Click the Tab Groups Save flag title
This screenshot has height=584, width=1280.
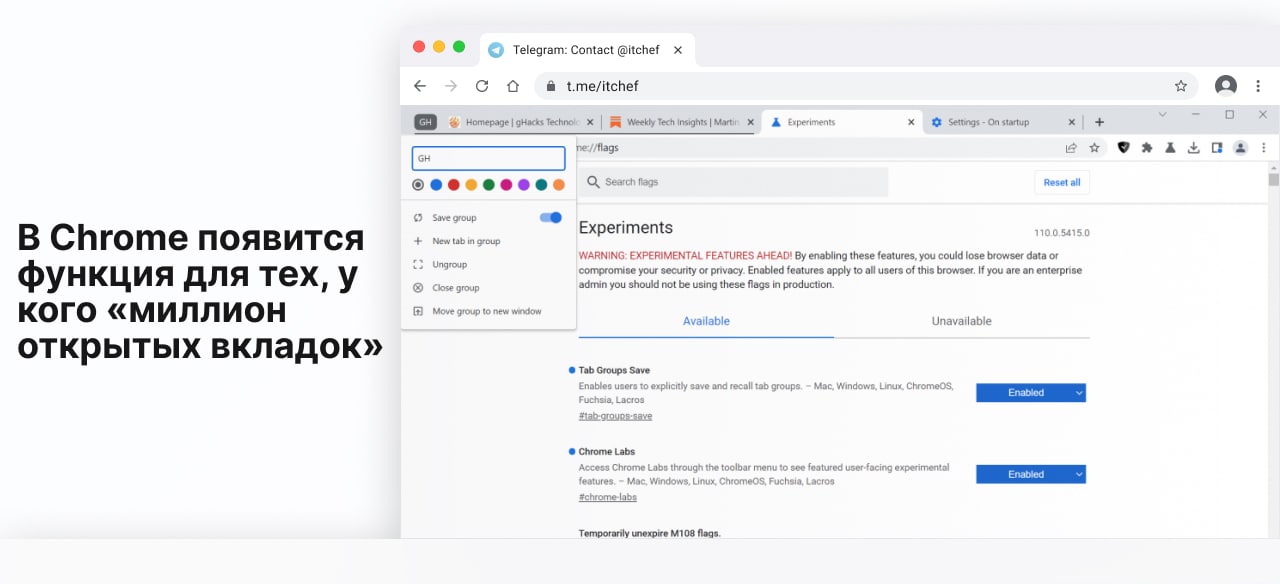tap(614, 370)
